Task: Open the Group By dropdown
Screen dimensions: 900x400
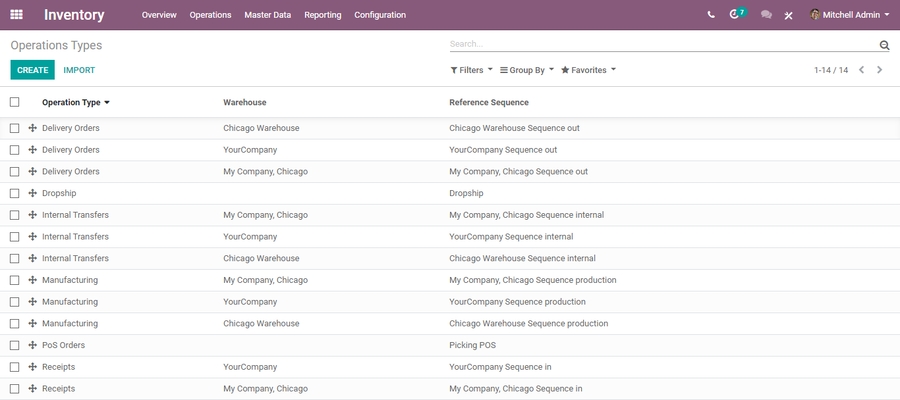Action: [x=527, y=70]
